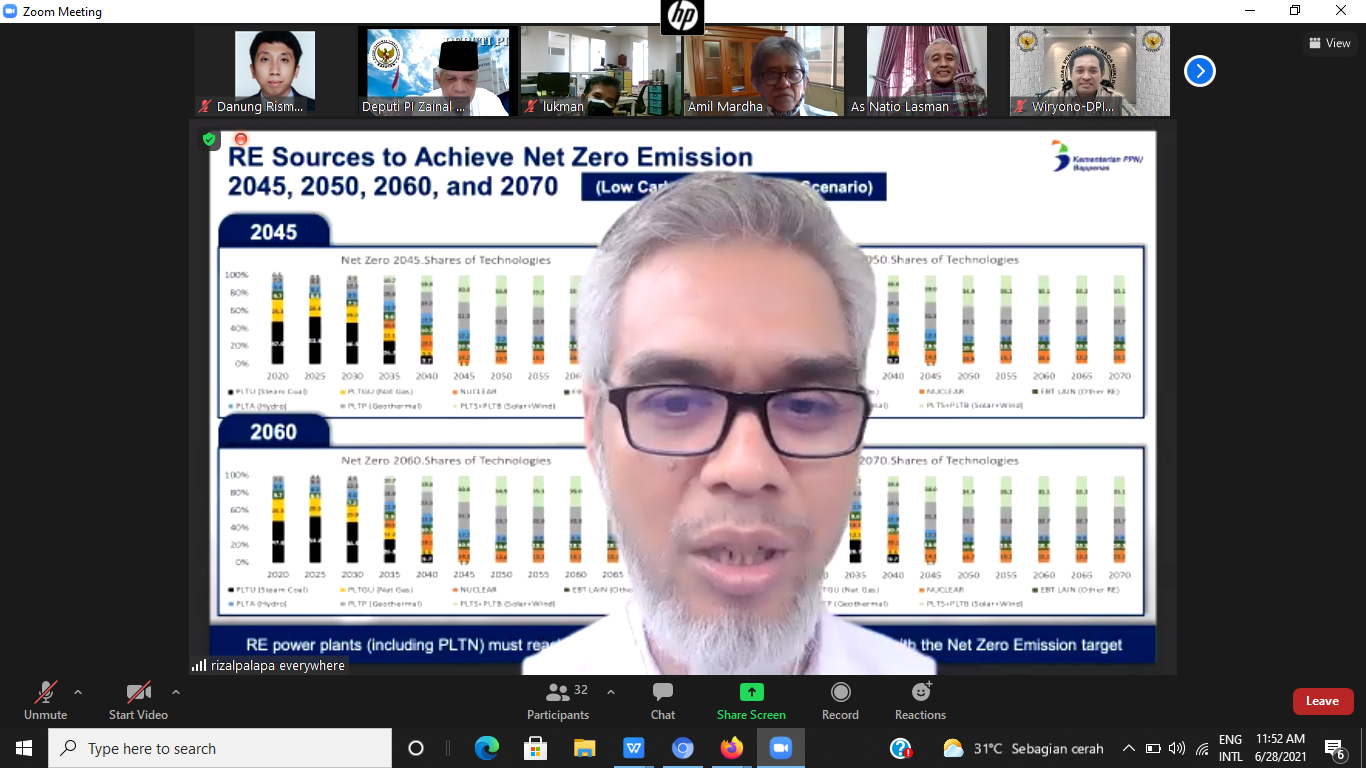Click the 2045 label on the slide
1366x768 pixels.
point(273,232)
